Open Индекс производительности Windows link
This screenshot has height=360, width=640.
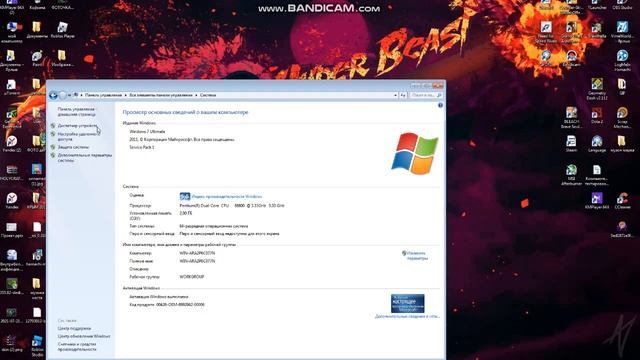tap(227, 196)
